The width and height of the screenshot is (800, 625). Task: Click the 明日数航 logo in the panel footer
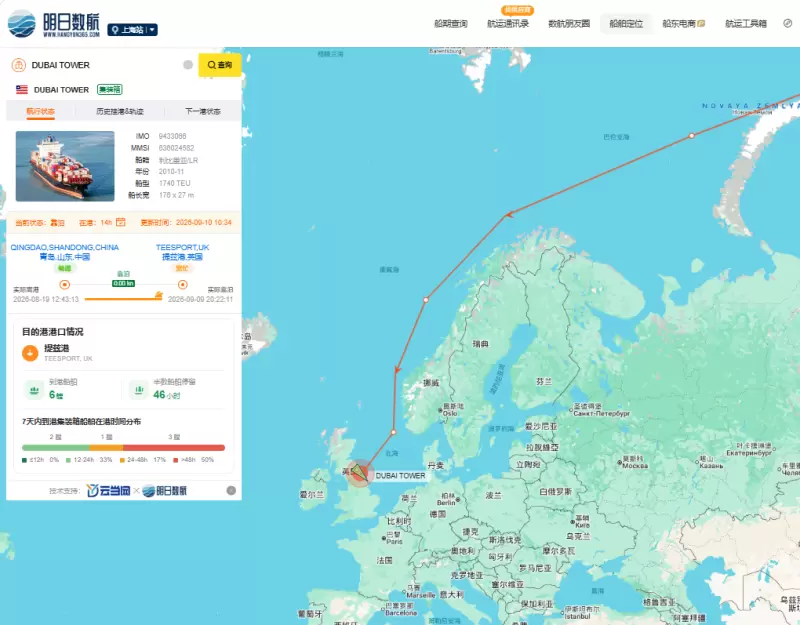tap(164, 491)
